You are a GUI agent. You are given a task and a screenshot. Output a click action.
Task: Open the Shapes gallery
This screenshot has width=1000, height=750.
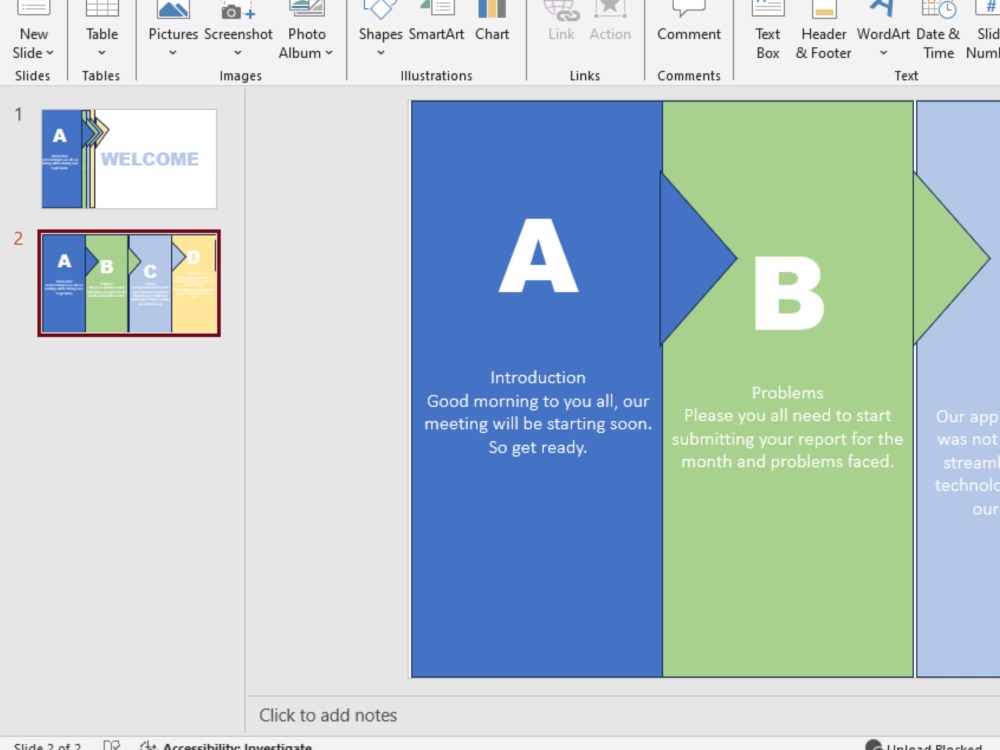pyautogui.click(x=380, y=29)
